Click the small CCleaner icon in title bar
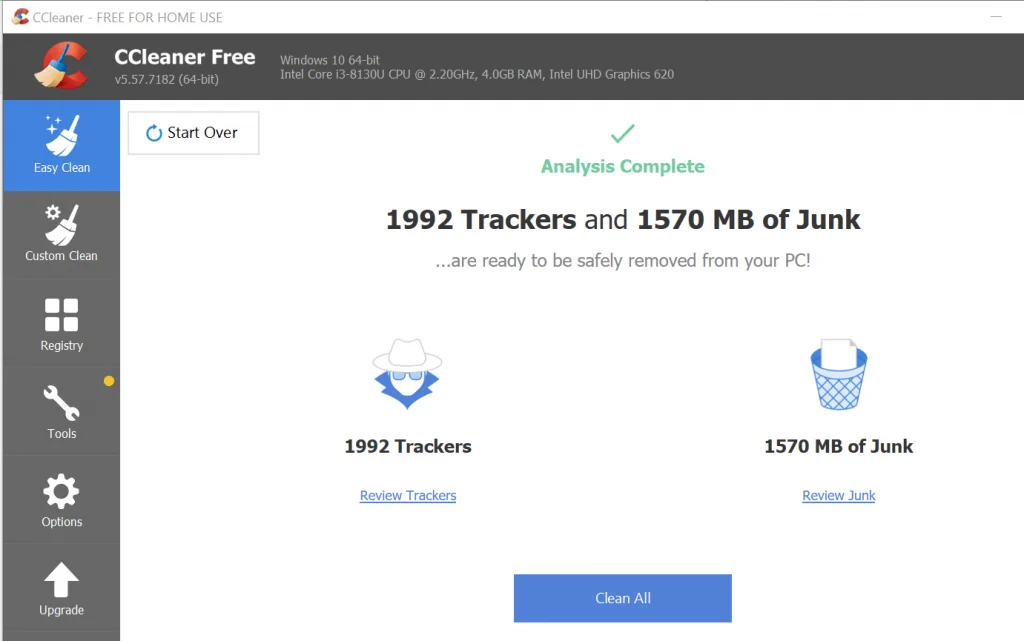The image size is (1024, 641). point(19,17)
